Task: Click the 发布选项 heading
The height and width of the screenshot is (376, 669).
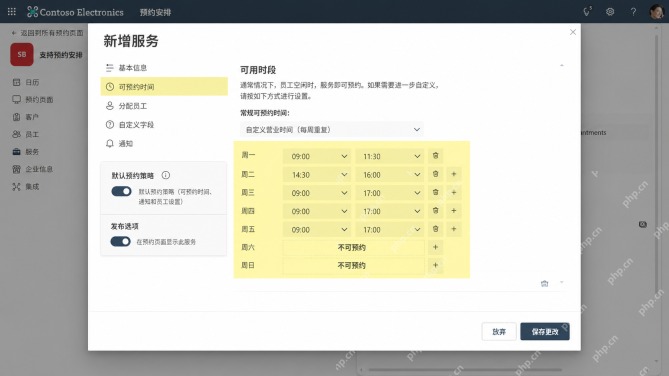Action: point(125,227)
